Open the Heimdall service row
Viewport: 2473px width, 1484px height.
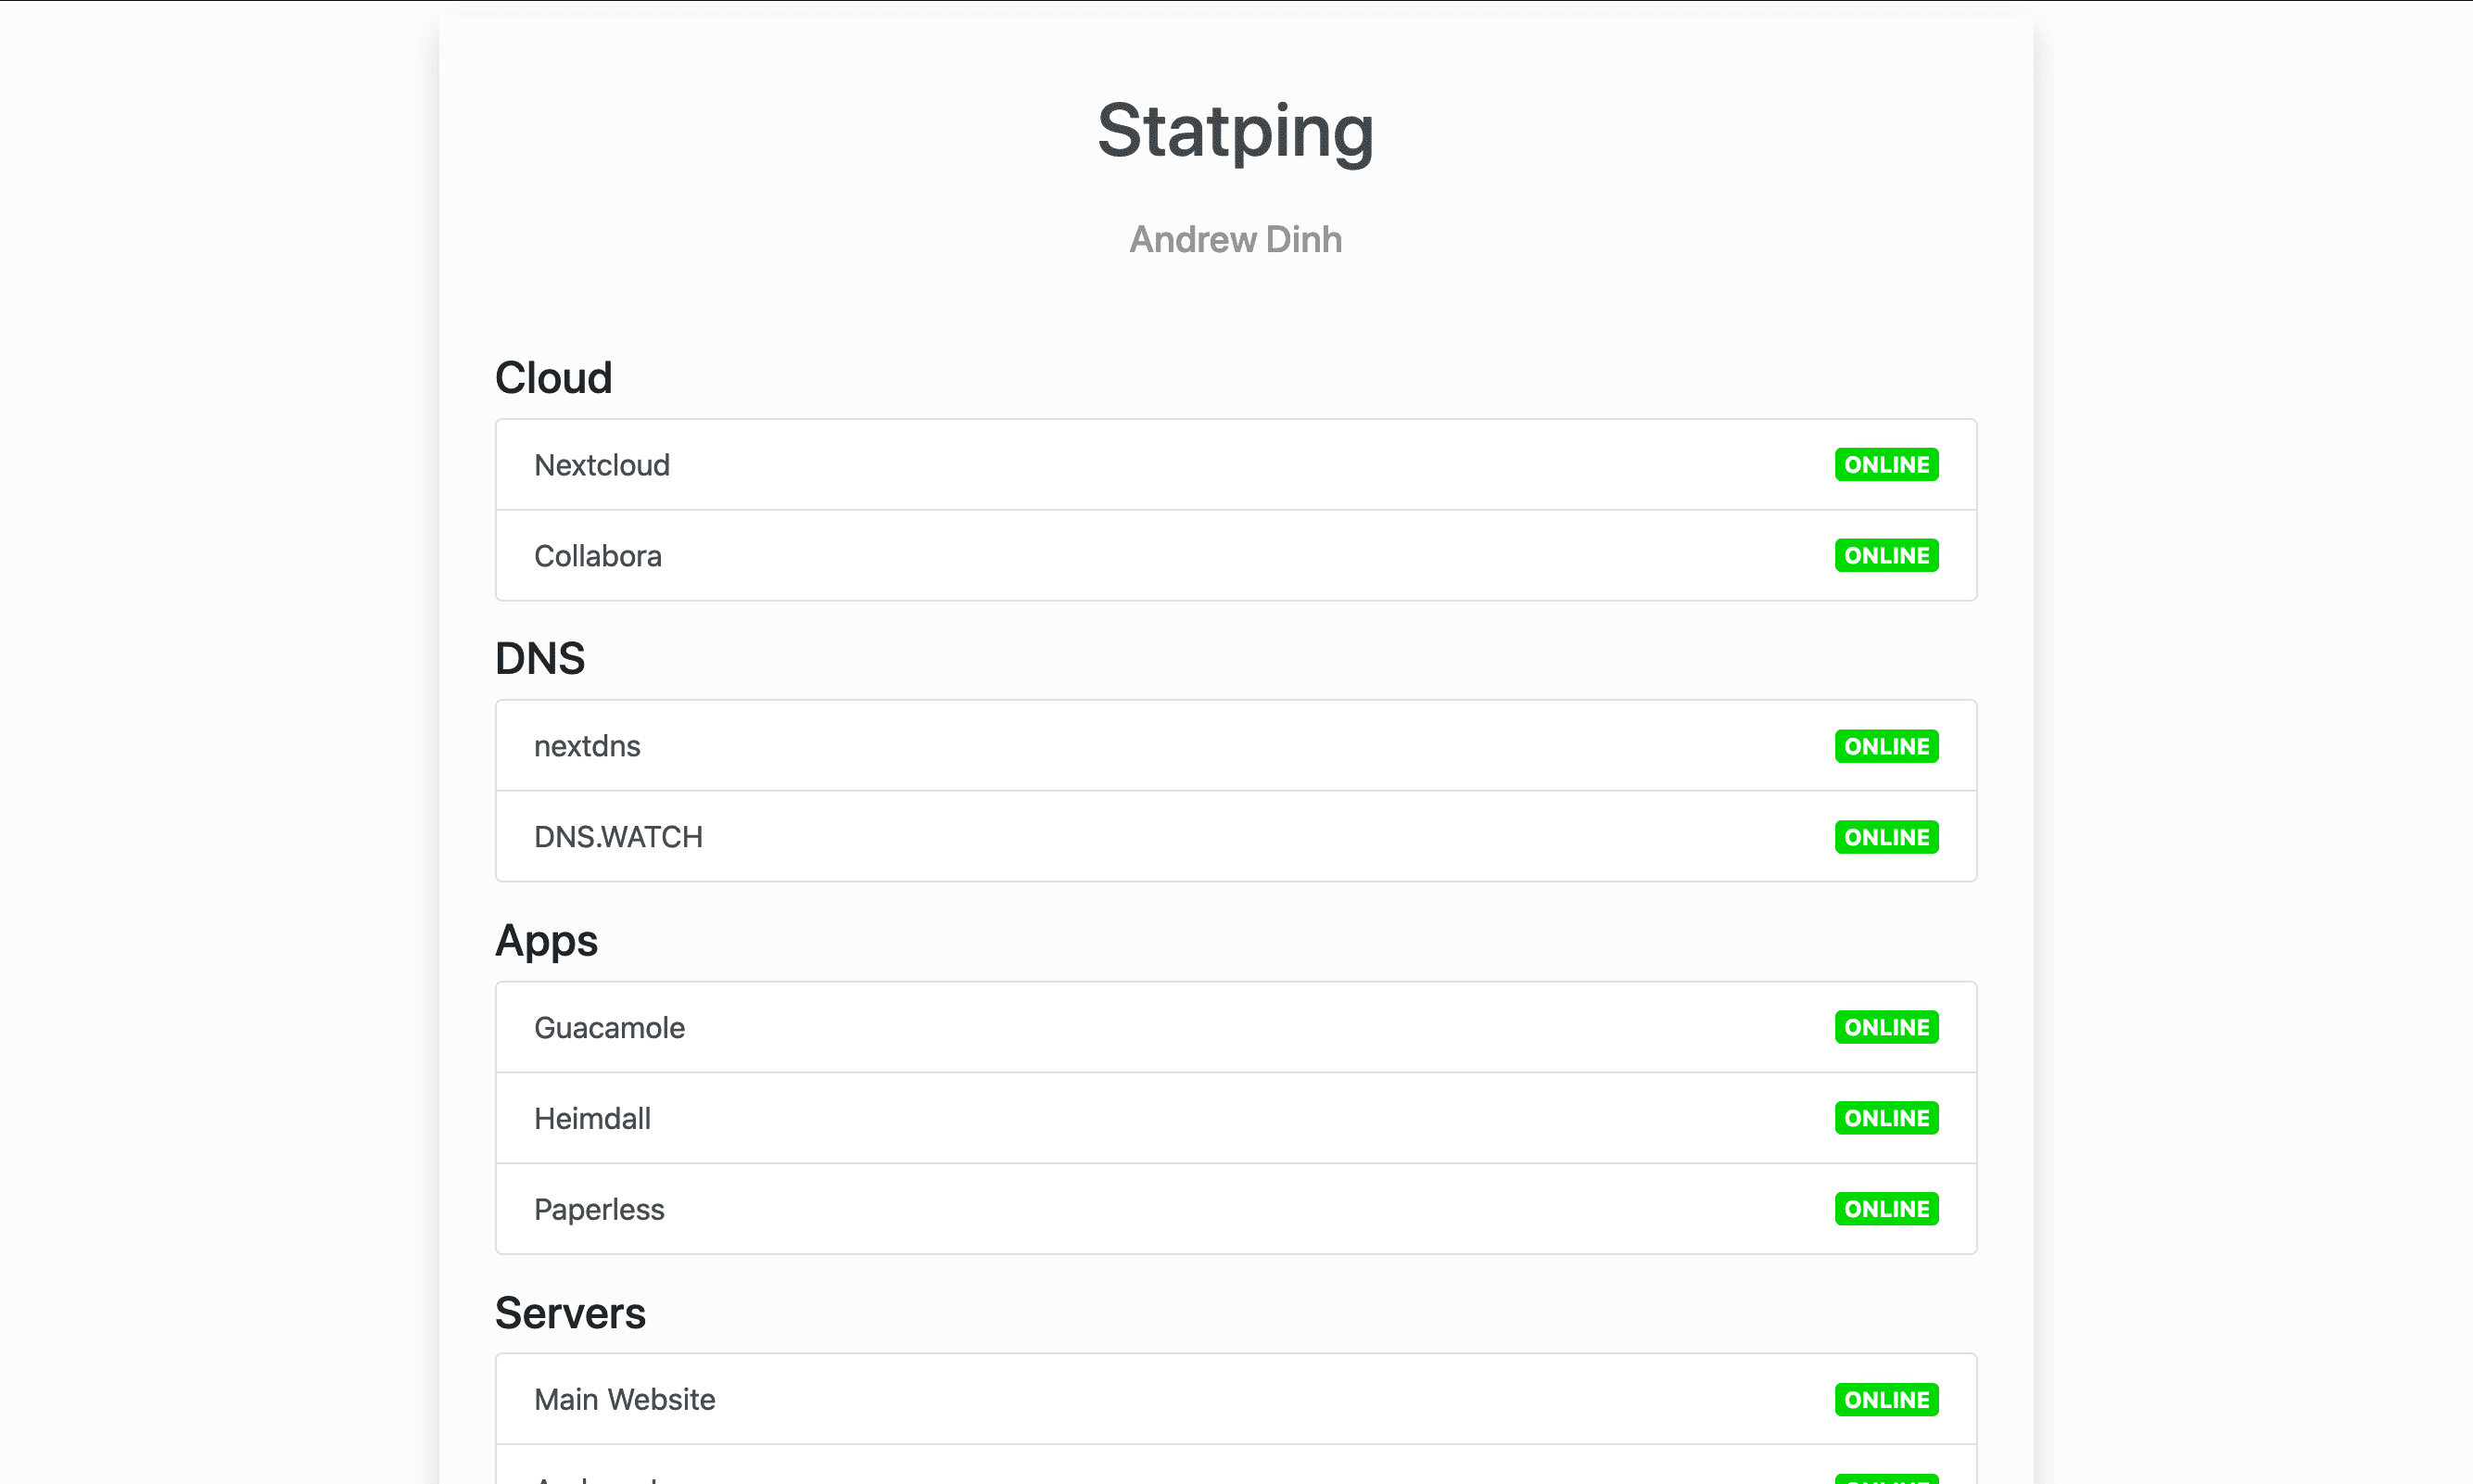coord(1236,1118)
